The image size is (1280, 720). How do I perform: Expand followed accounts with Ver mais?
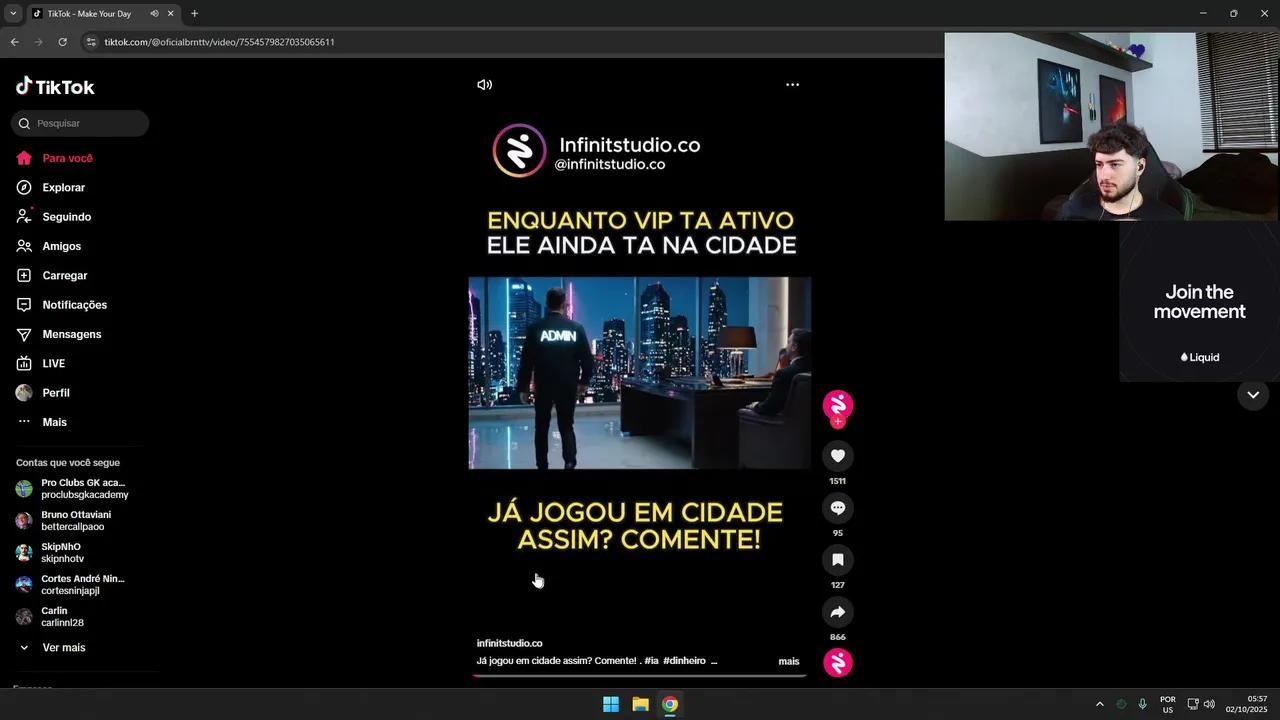pos(63,648)
